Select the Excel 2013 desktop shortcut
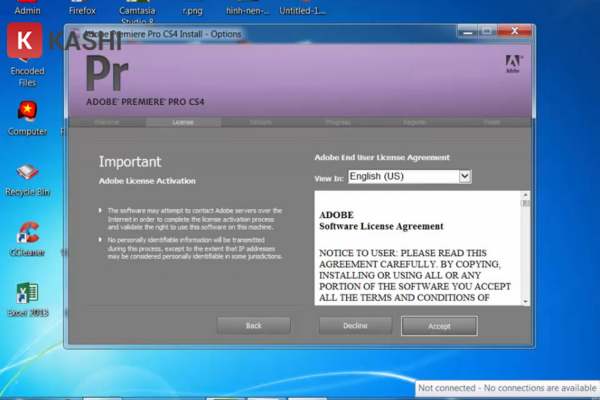 [x=27, y=297]
